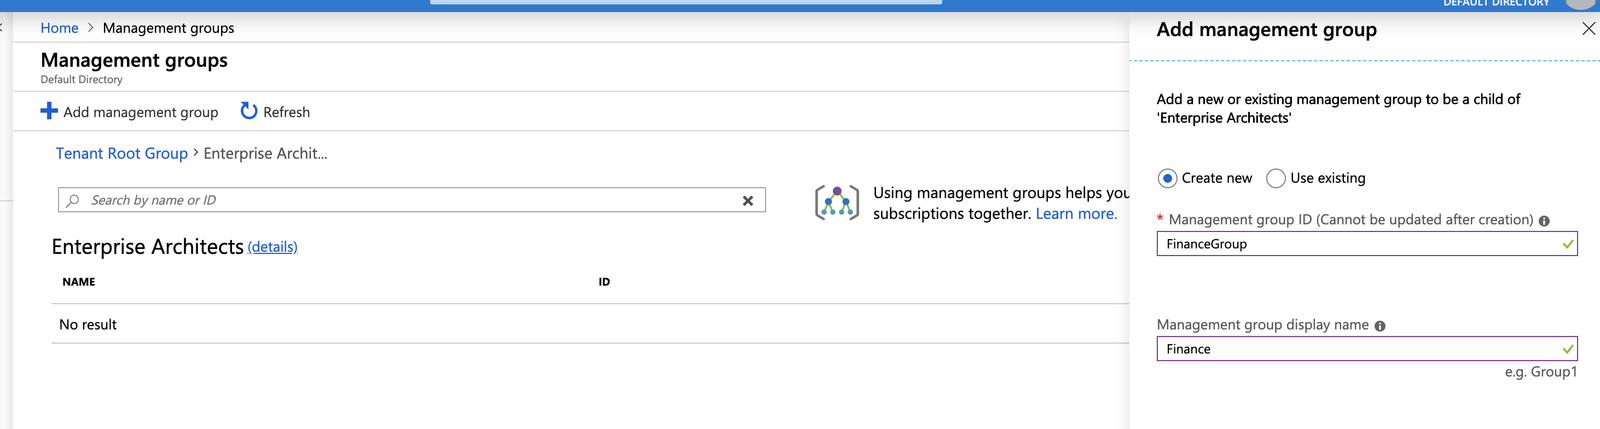Open the Learn more link

[x=1076, y=213]
